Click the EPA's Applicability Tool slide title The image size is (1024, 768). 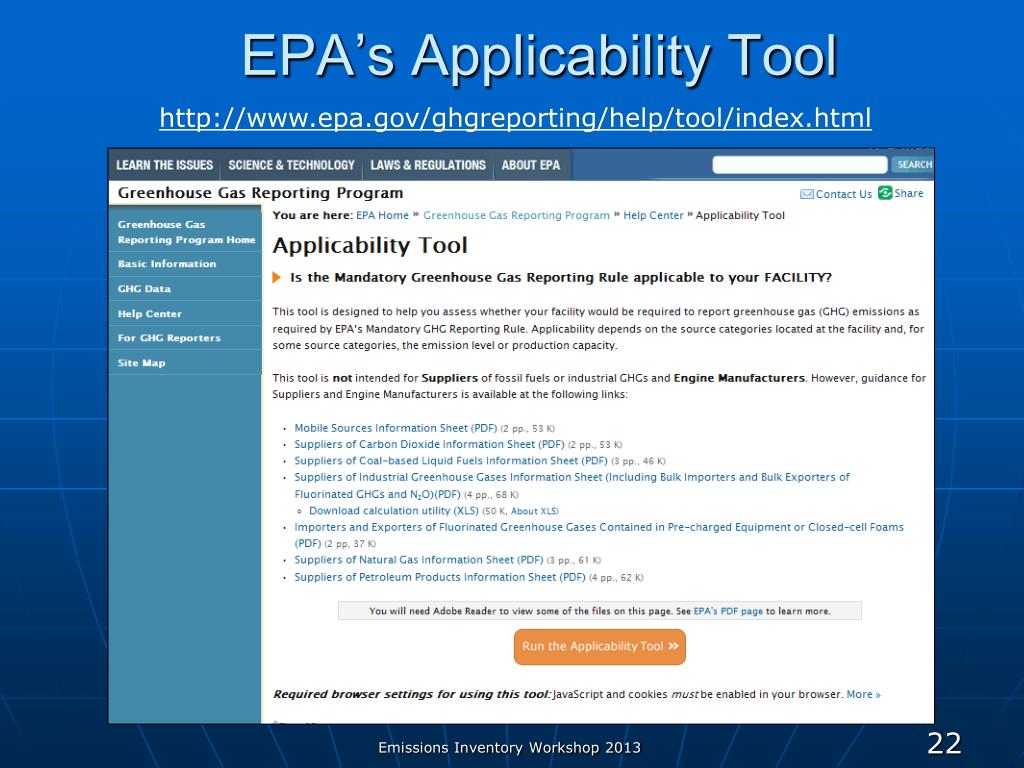point(539,56)
